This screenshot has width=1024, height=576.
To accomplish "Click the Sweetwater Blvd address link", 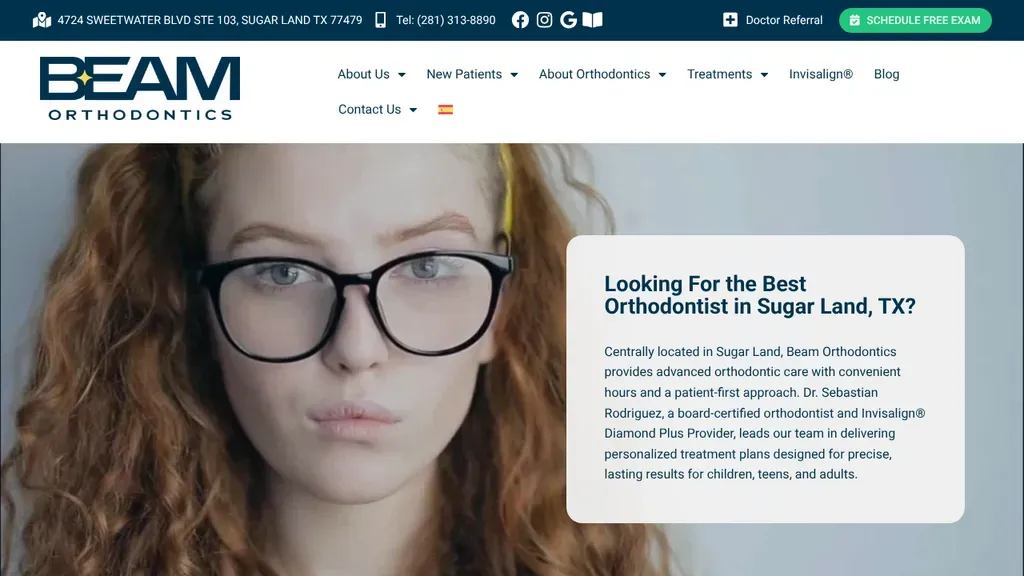I will [210, 20].
